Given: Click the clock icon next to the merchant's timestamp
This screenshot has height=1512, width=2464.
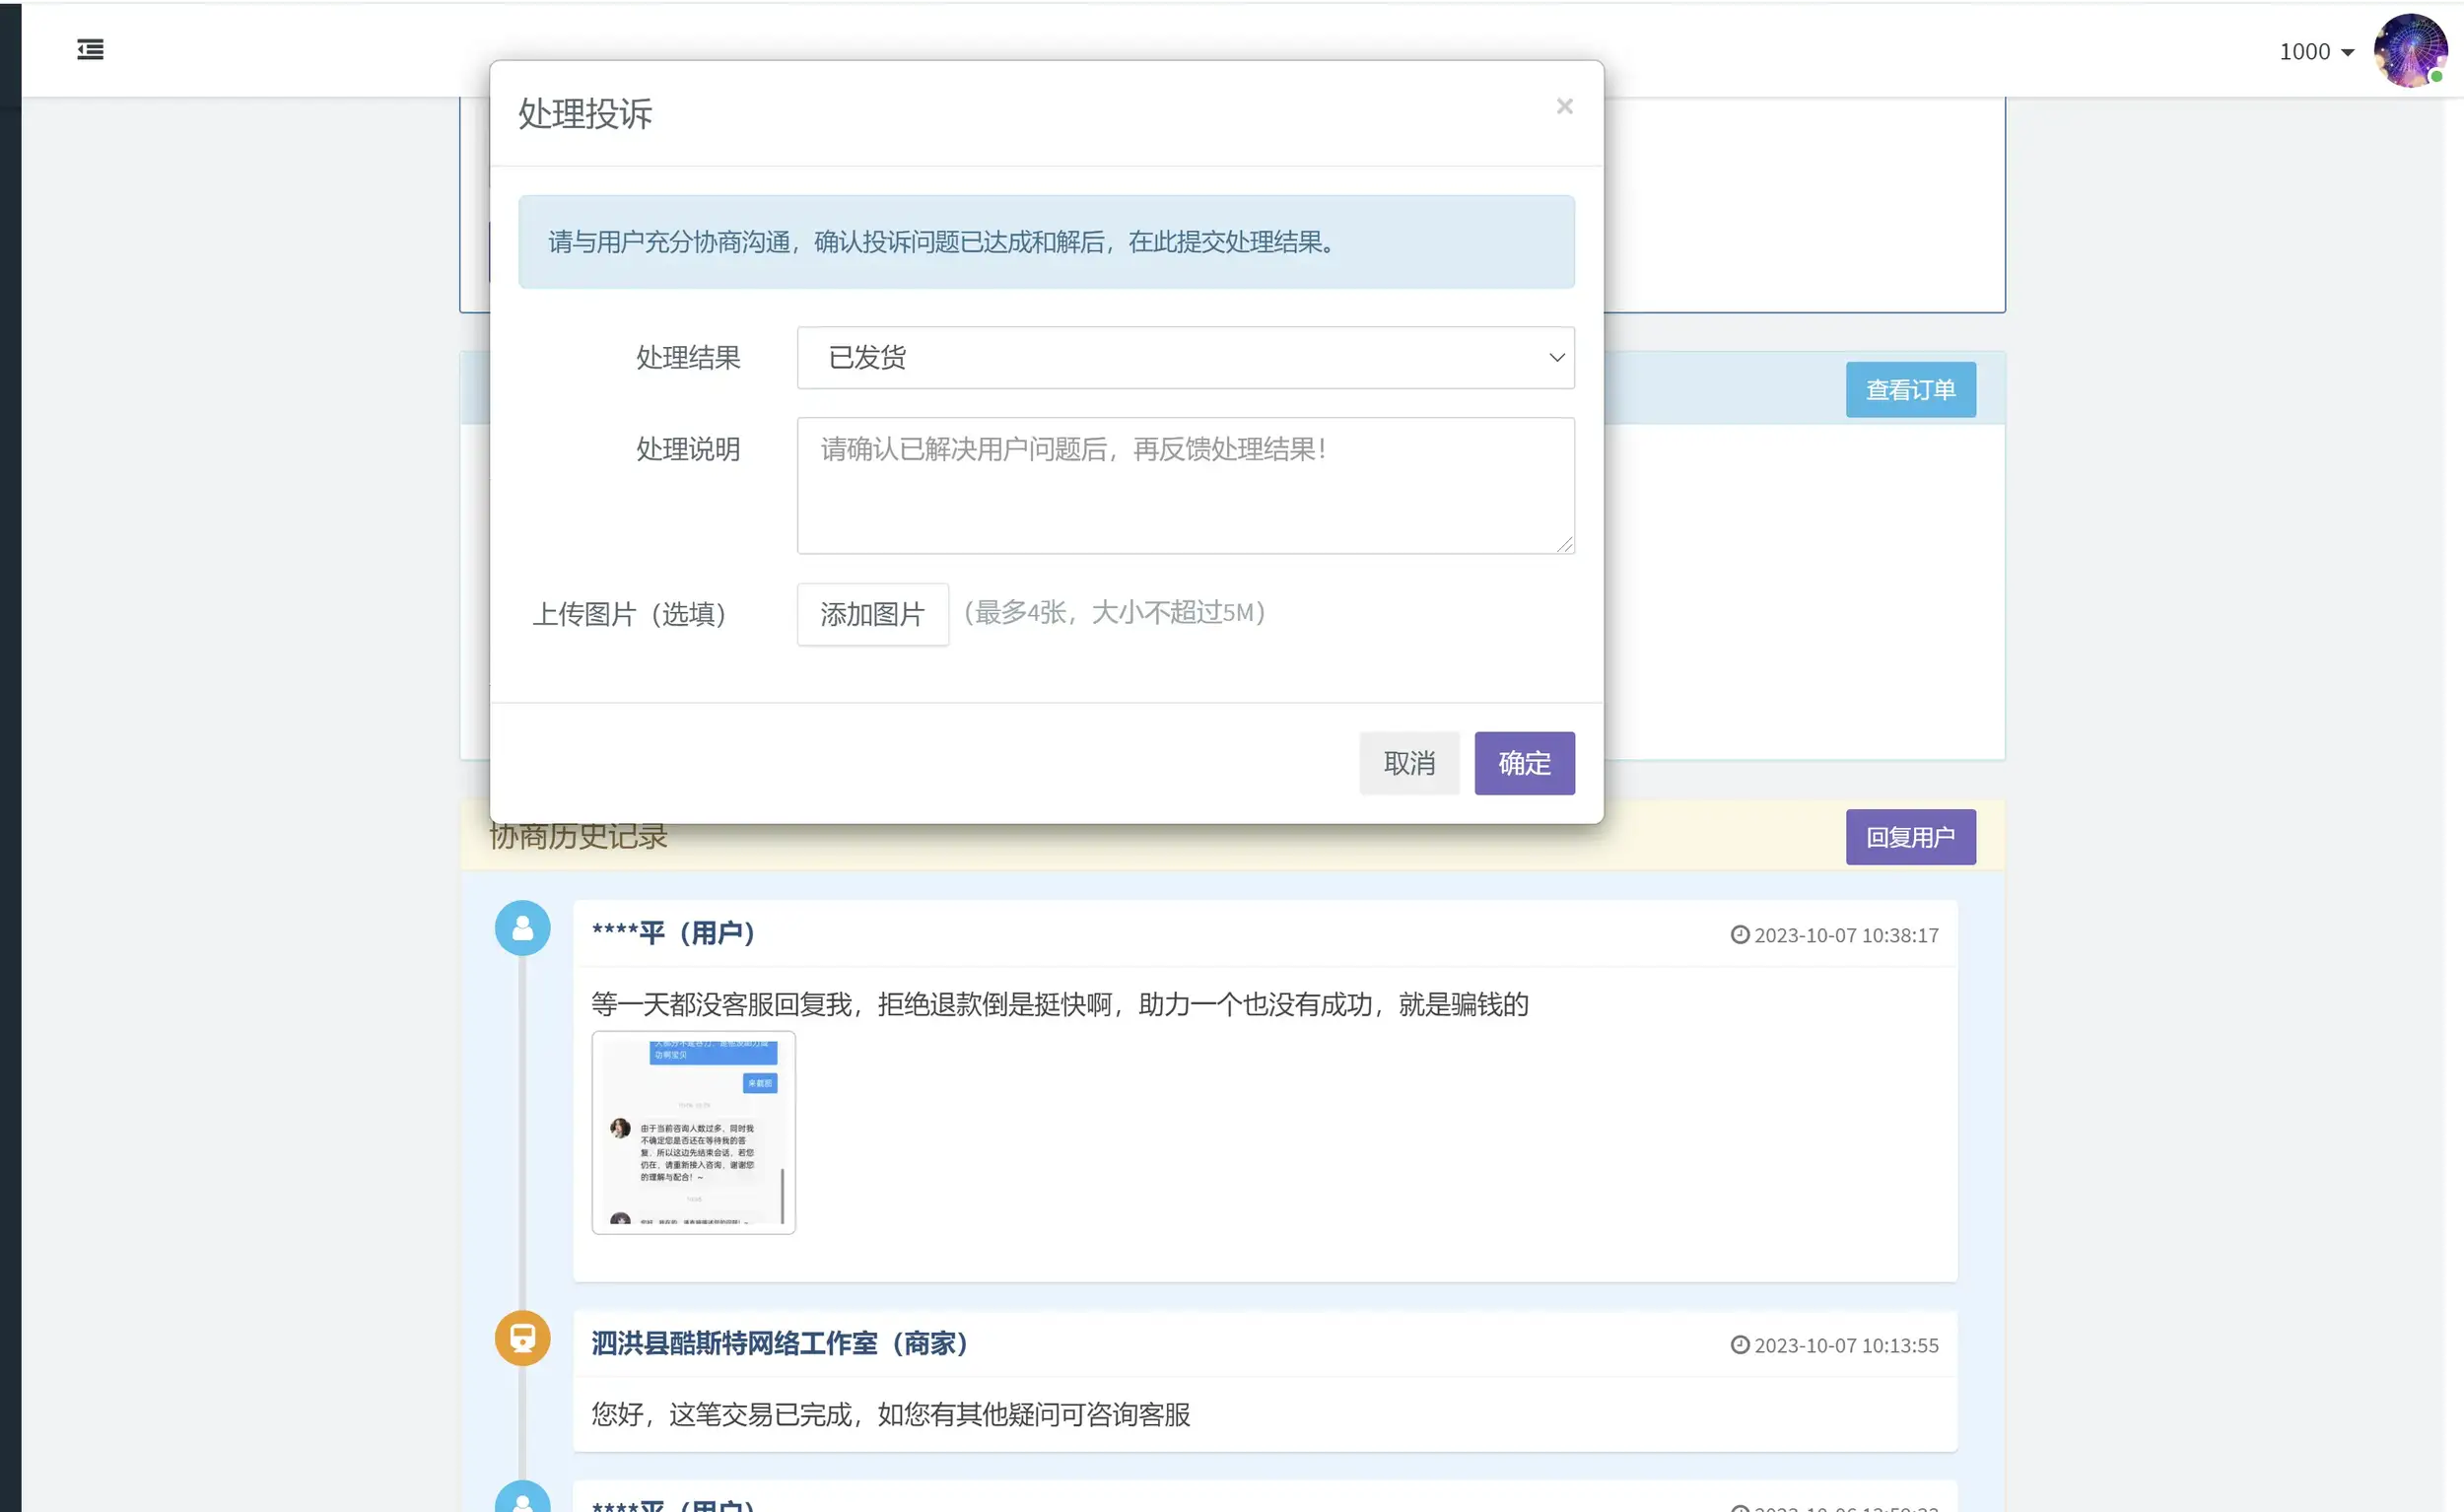Looking at the screenshot, I should (x=1740, y=1344).
